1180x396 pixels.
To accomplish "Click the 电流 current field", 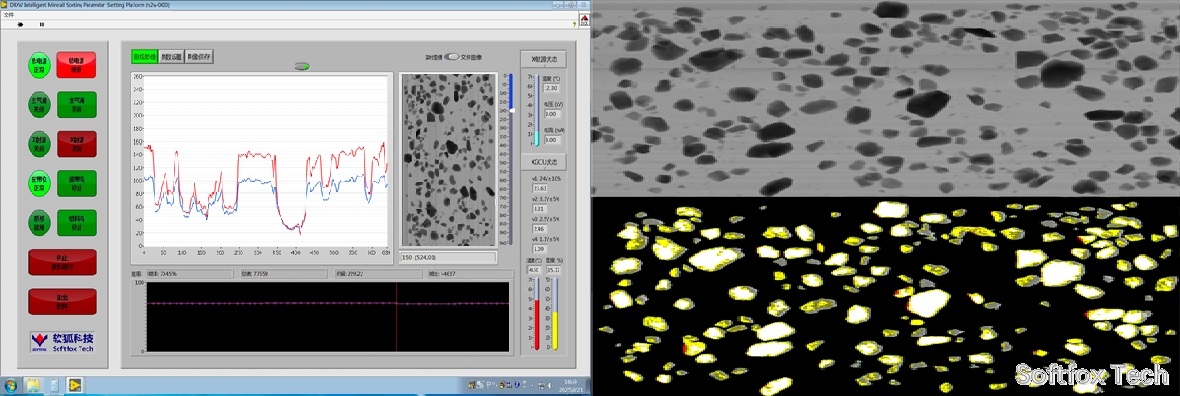I will tap(551, 139).
